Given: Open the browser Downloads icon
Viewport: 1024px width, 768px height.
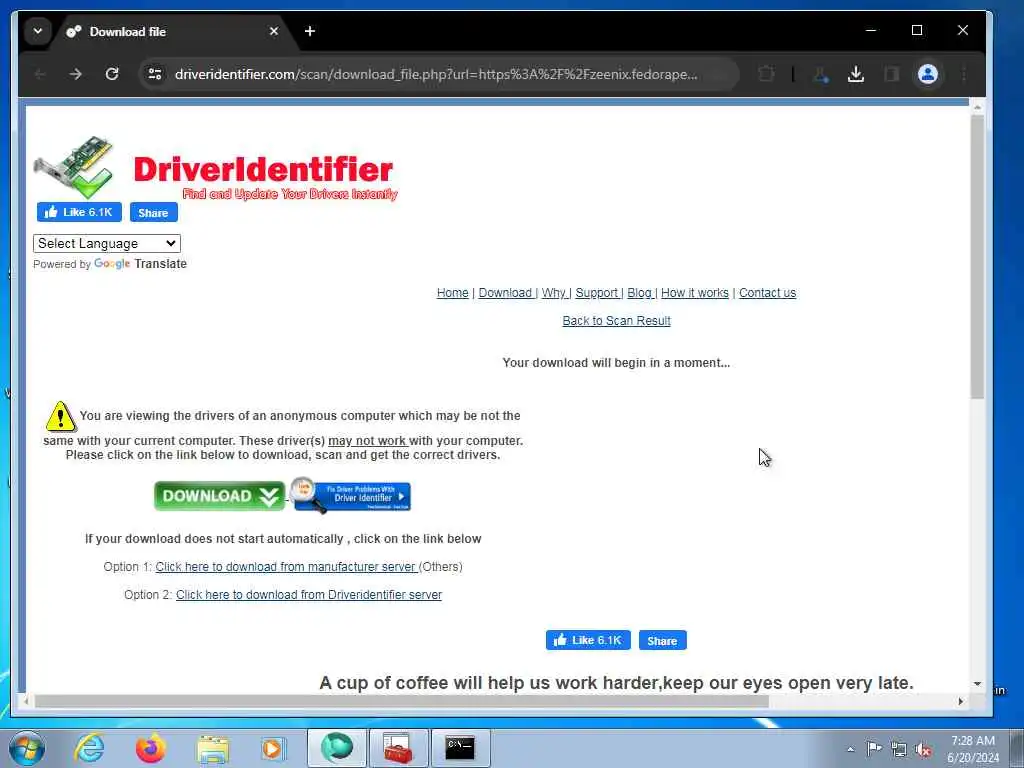Looking at the screenshot, I should 856,74.
